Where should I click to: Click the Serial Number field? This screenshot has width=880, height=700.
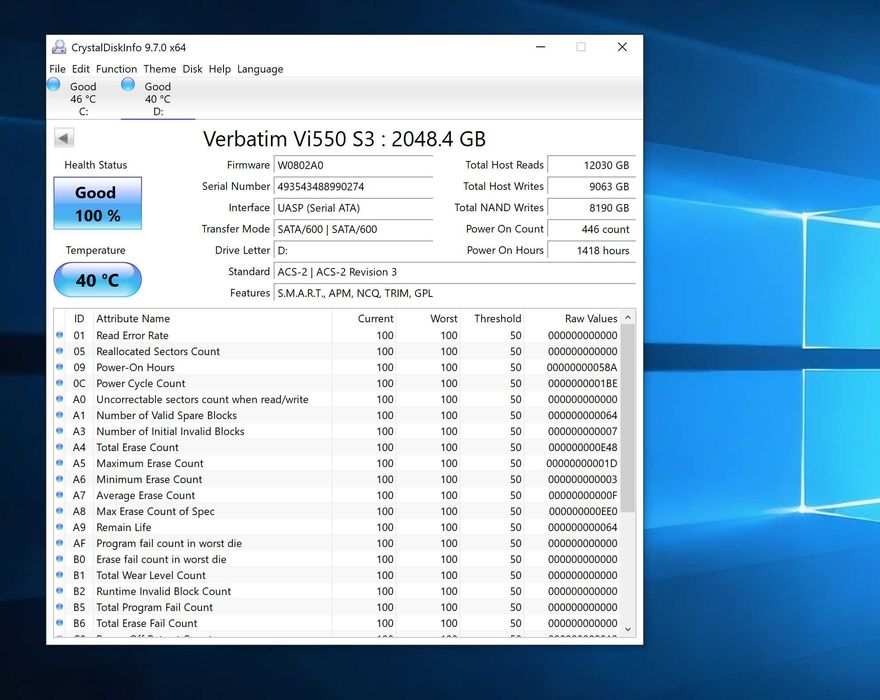pyautogui.click(x=354, y=186)
